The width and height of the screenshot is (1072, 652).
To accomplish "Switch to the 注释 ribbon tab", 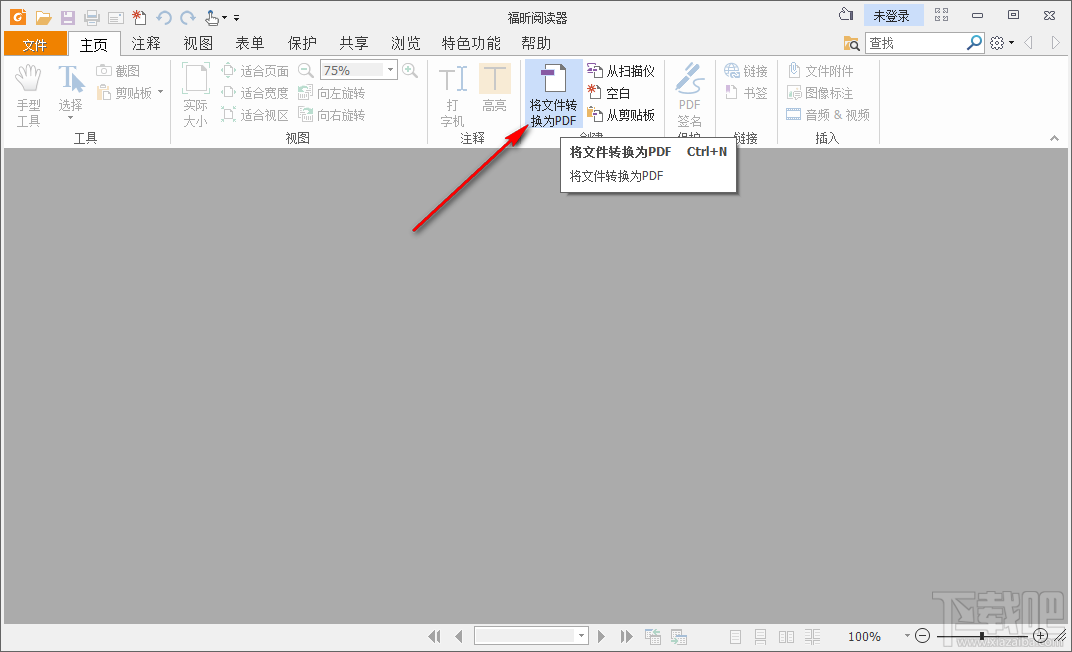I will (146, 43).
